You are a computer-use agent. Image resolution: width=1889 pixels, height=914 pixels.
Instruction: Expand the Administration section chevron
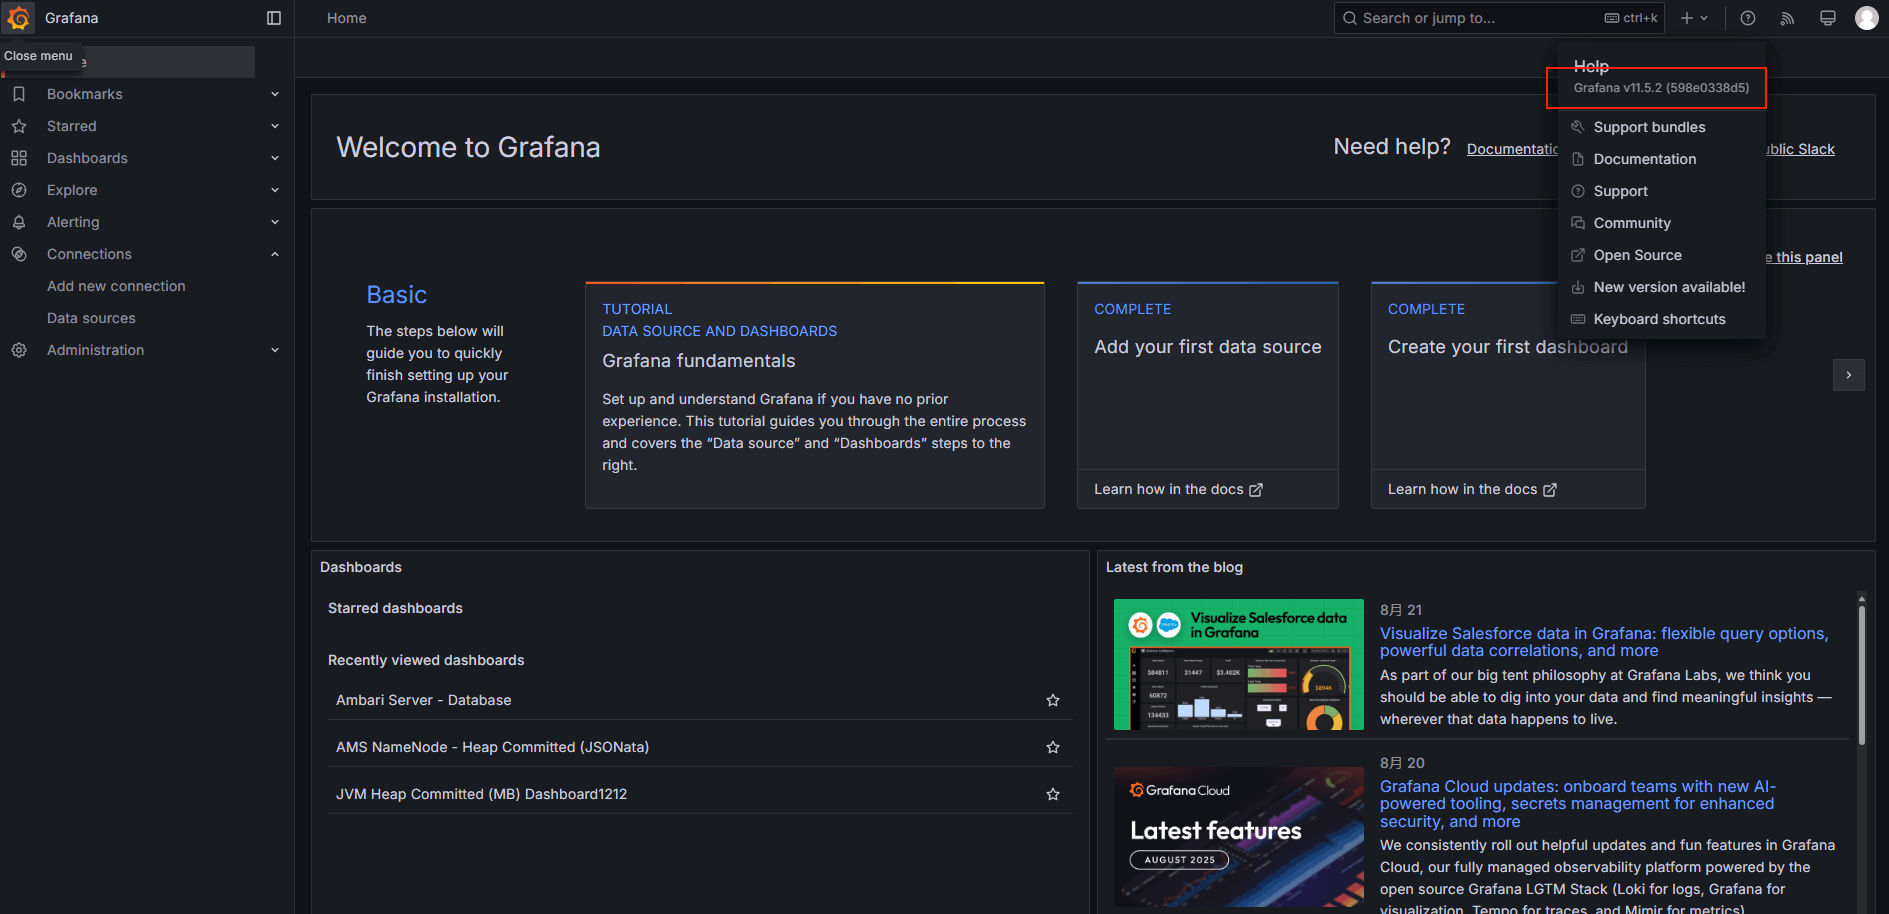click(275, 350)
